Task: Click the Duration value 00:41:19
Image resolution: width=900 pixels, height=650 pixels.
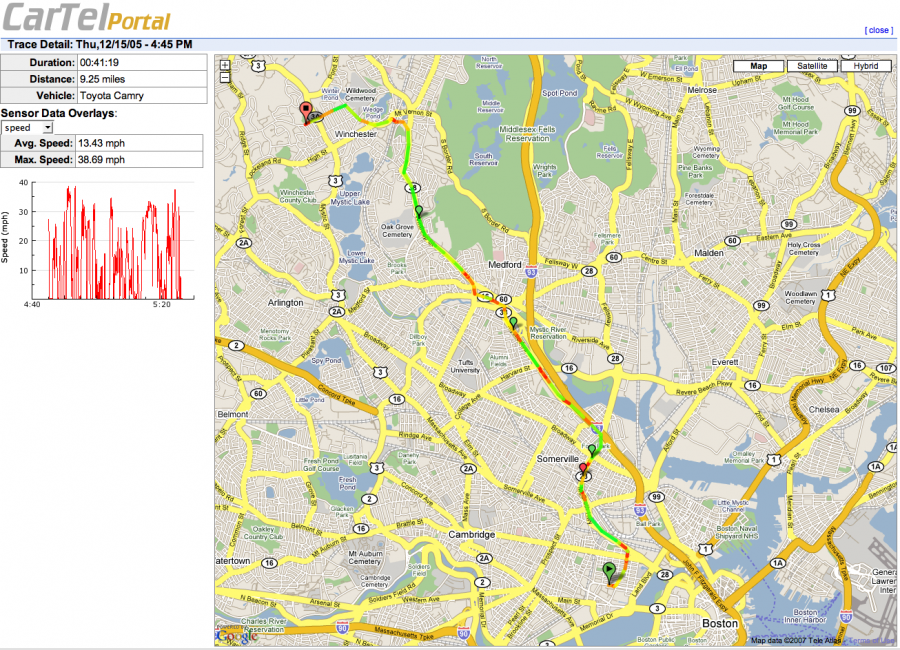Action: [x=99, y=63]
